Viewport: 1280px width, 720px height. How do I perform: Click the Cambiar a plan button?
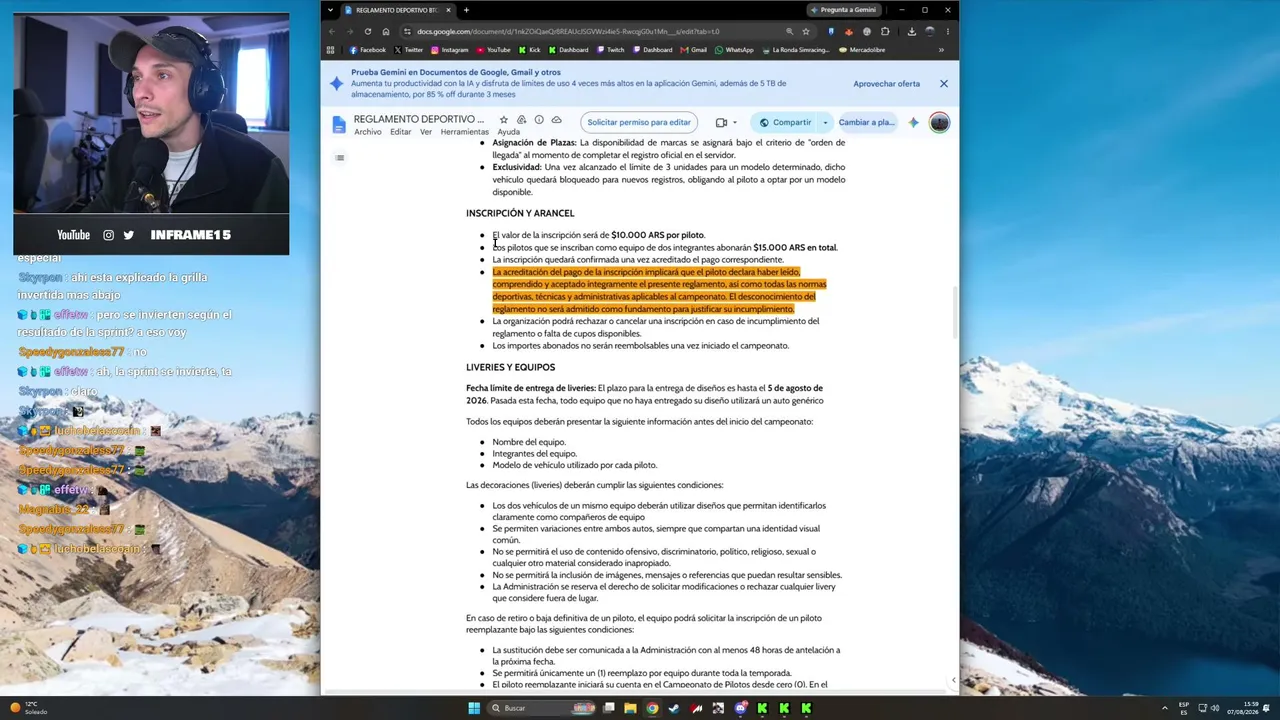point(866,123)
